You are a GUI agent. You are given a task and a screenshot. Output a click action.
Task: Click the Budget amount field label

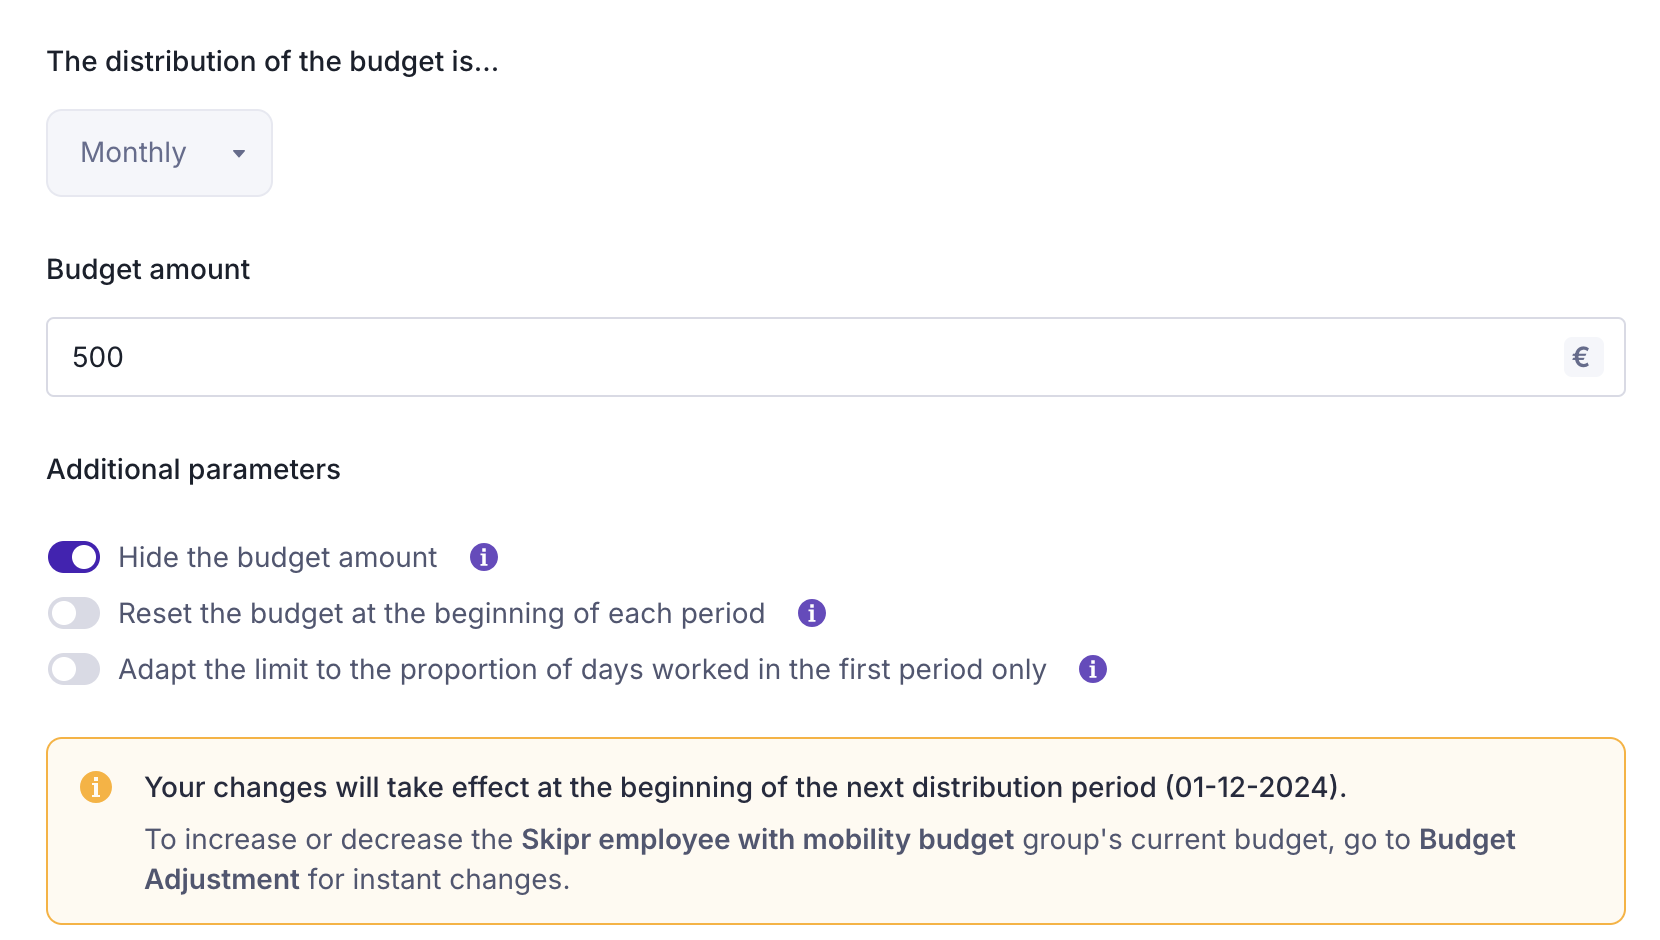coord(148,269)
